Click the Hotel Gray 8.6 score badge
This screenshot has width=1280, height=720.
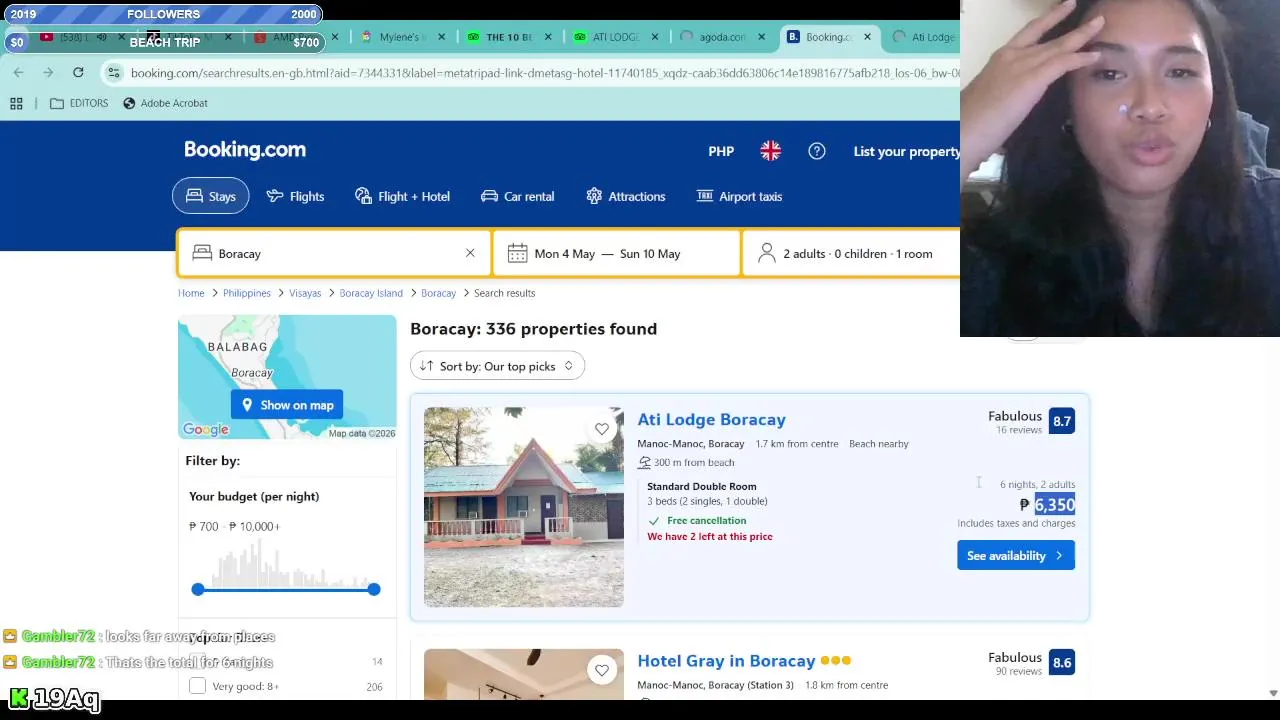(x=1062, y=662)
